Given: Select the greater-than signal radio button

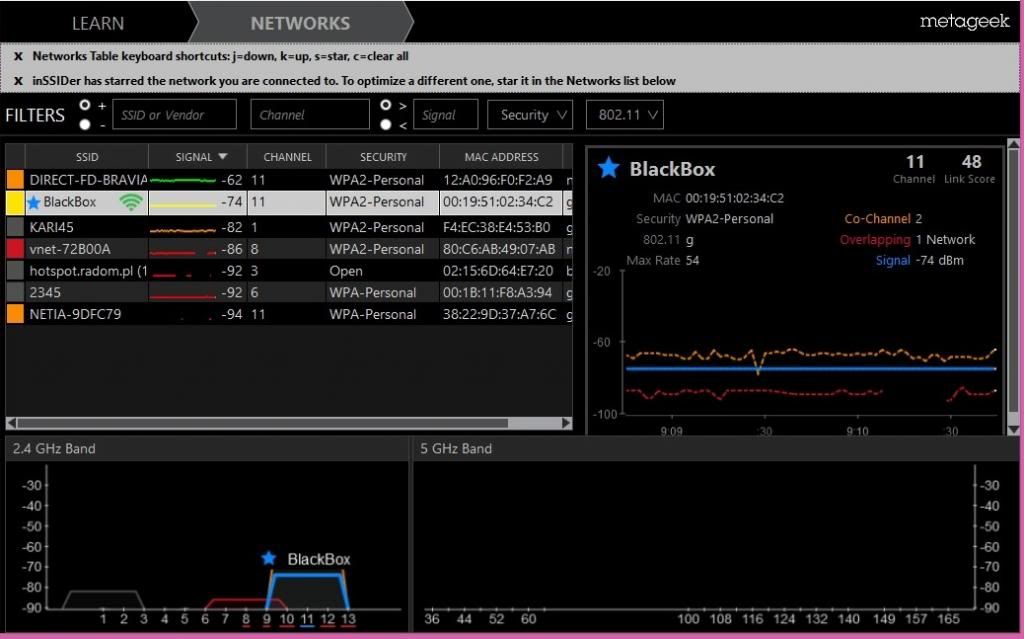Looking at the screenshot, I should tap(386, 105).
